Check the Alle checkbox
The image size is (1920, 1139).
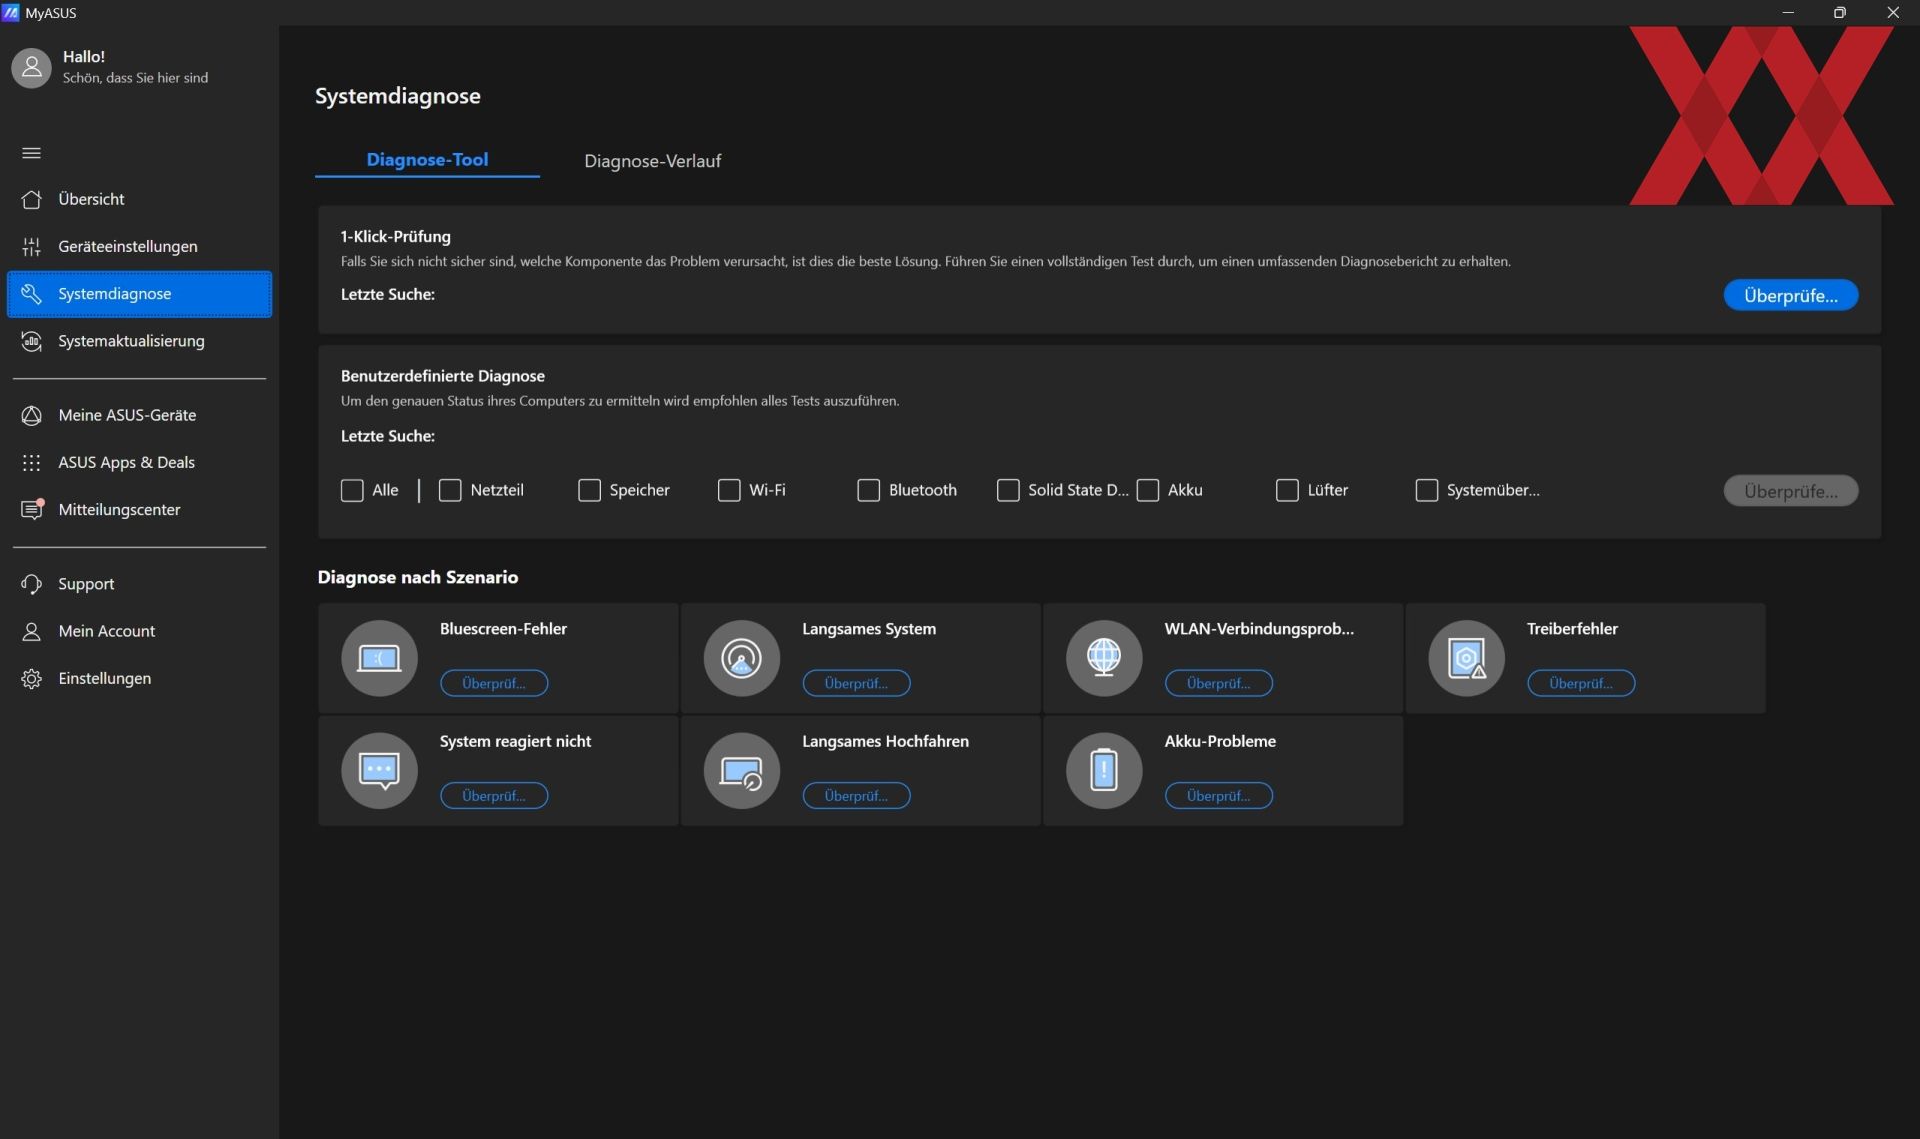pyautogui.click(x=352, y=490)
